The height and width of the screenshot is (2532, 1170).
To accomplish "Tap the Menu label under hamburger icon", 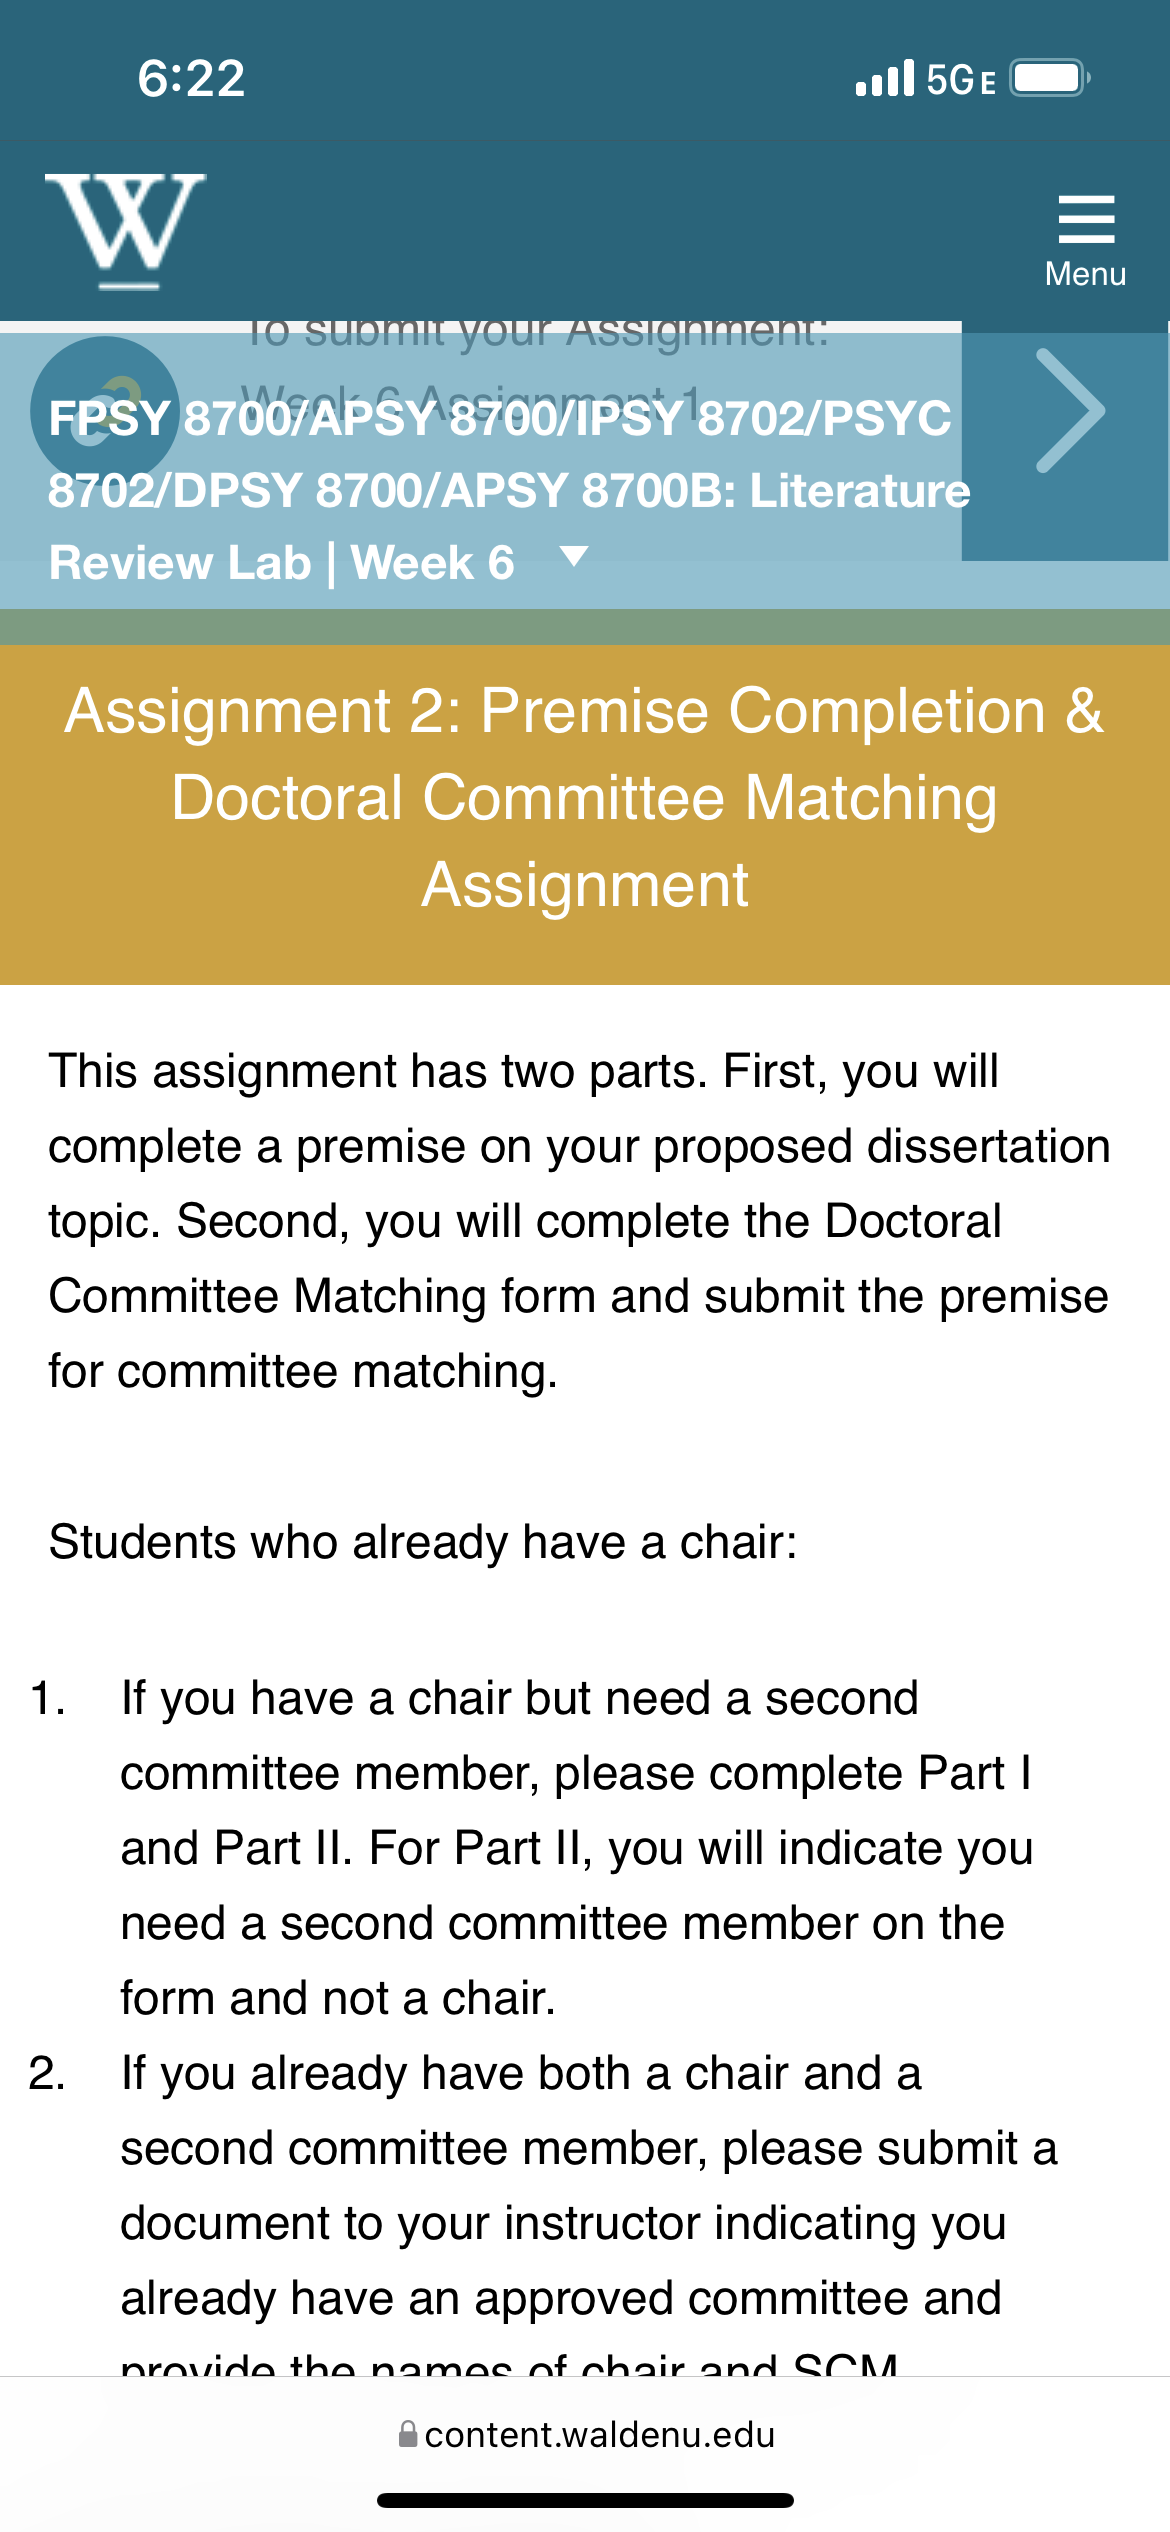I will (1086, 274).
